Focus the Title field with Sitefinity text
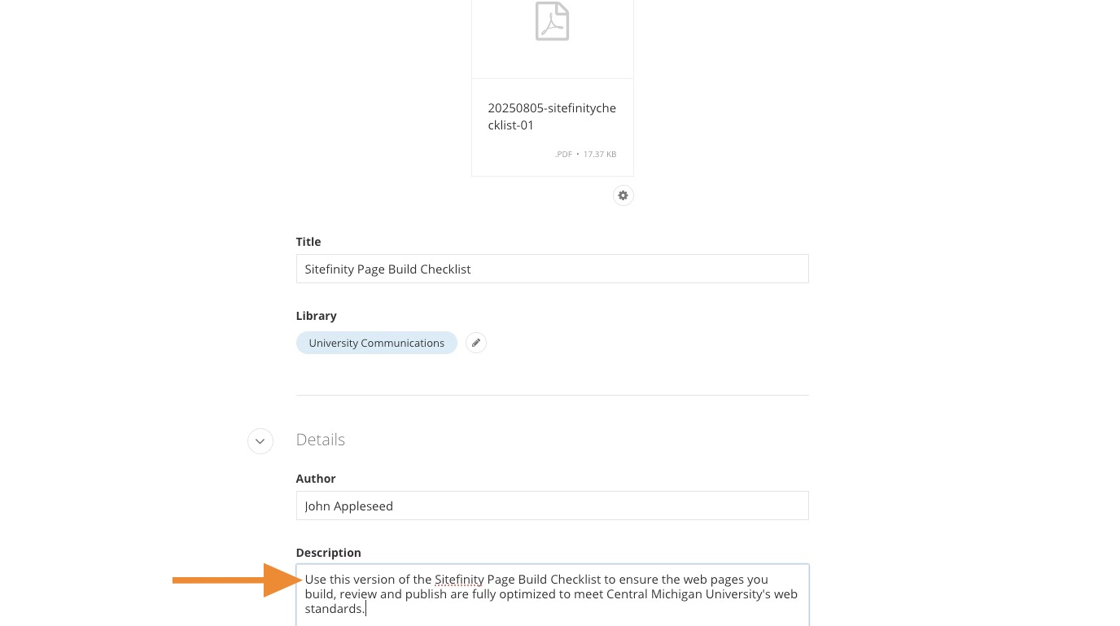 552,269
